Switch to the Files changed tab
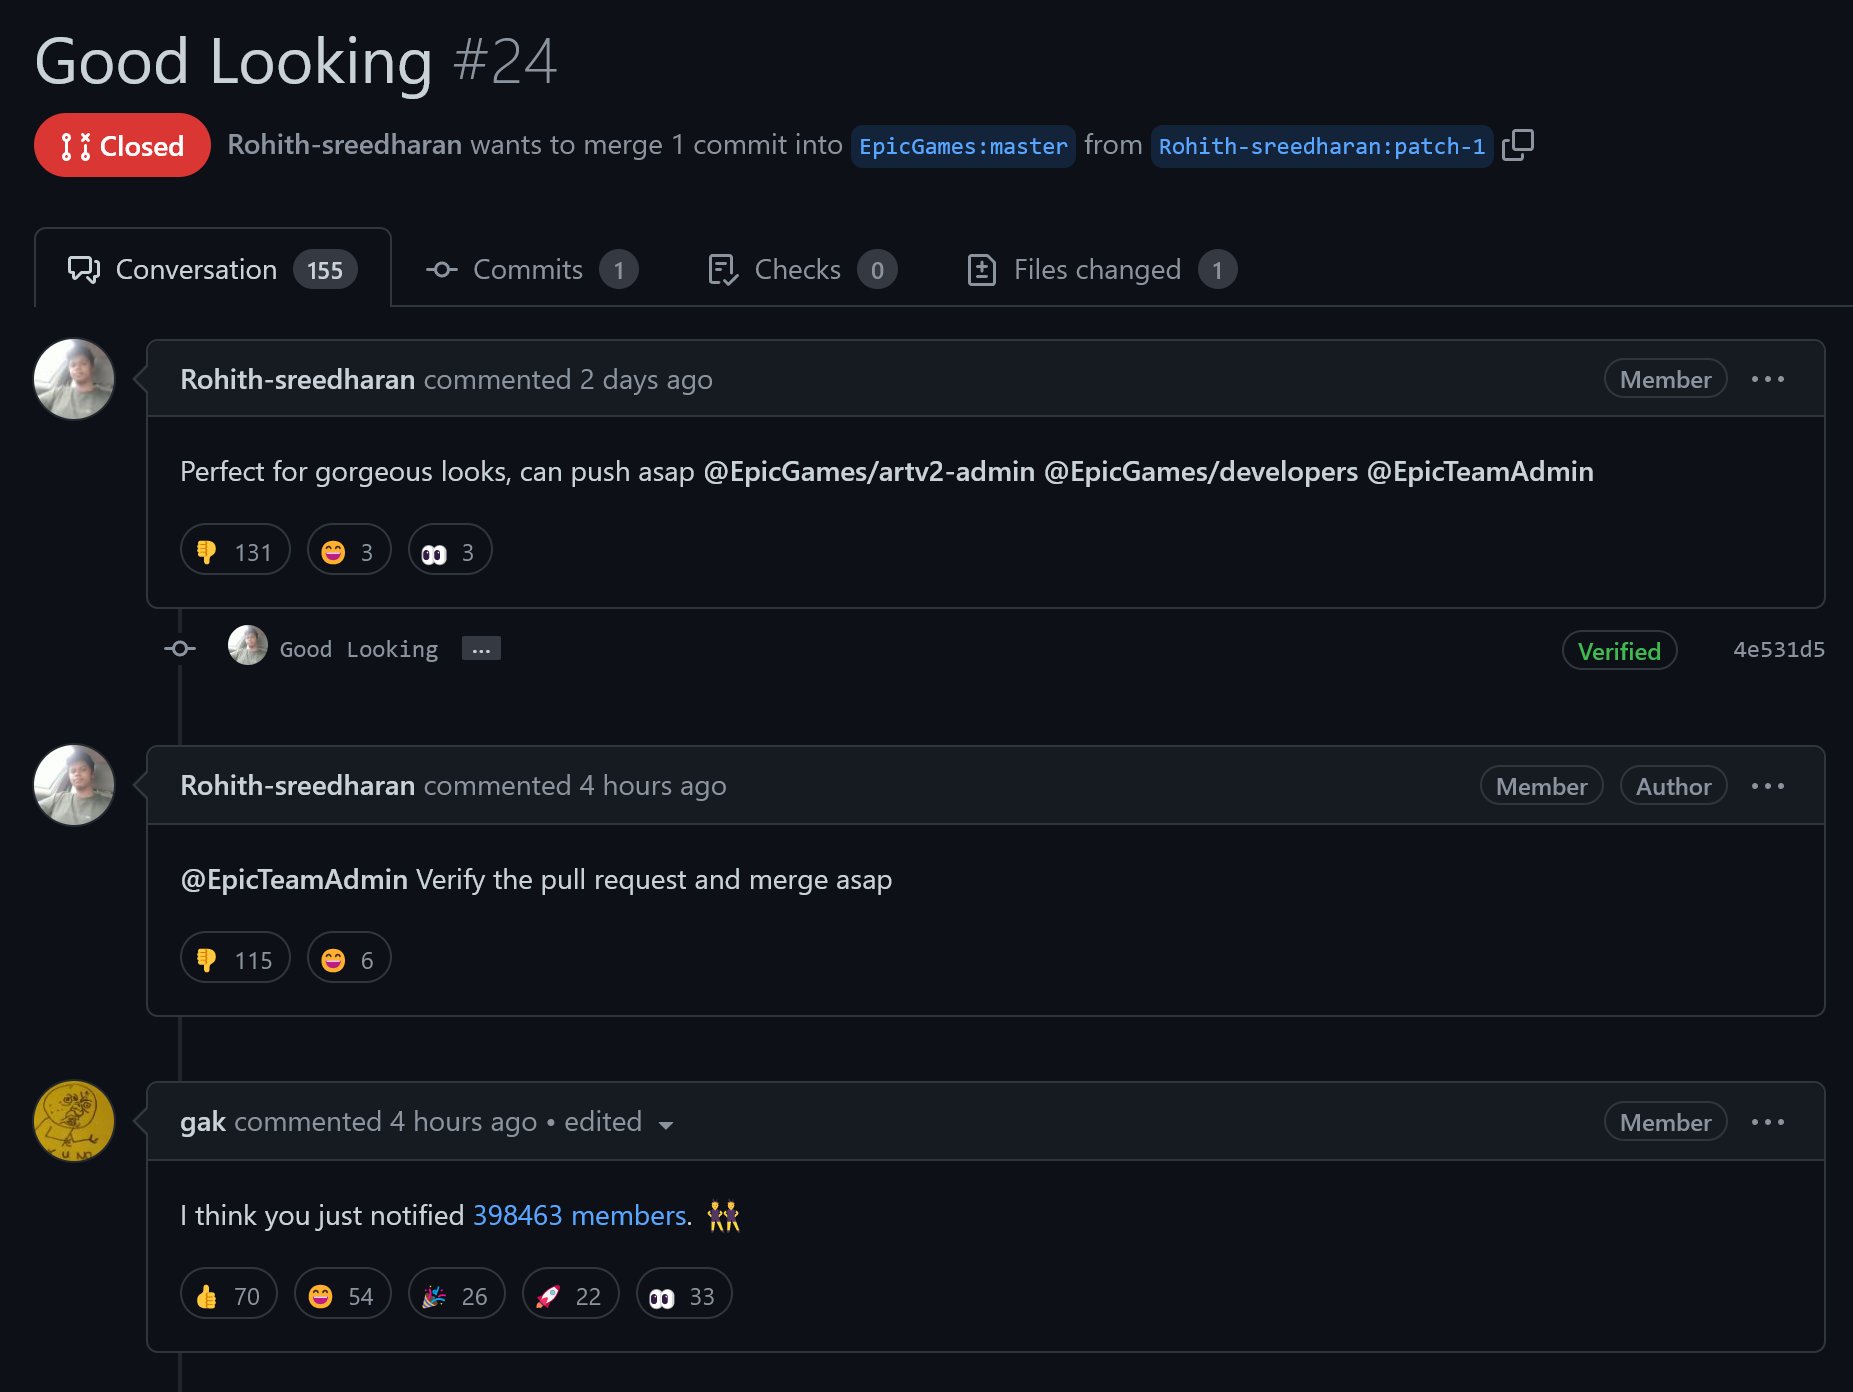 coord(1096,269)
